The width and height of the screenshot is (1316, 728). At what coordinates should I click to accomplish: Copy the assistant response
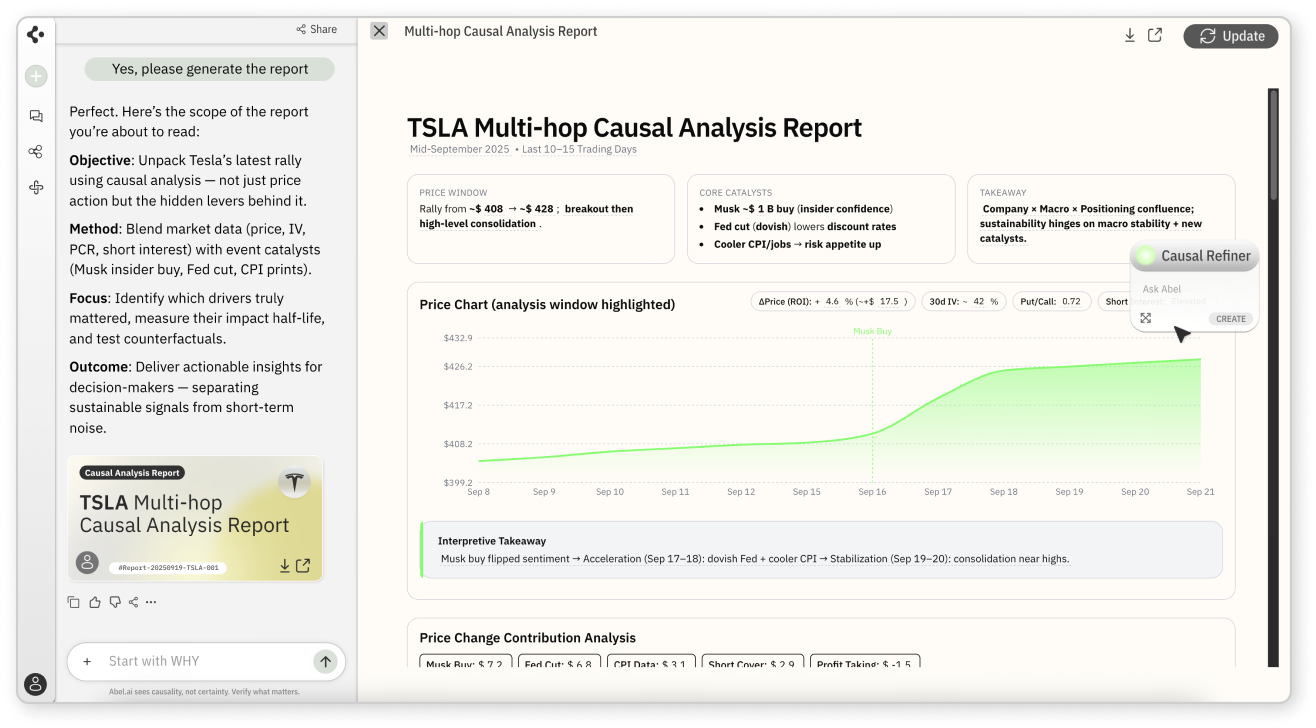(x=74, y=602)
